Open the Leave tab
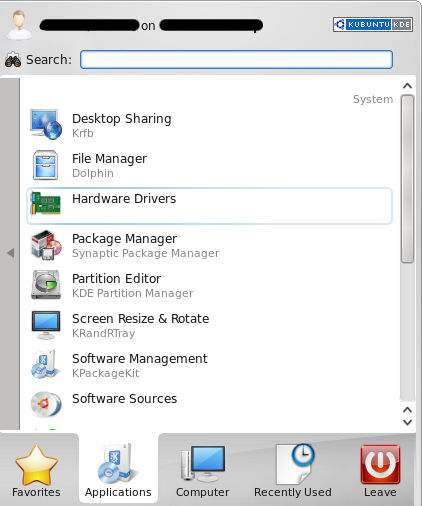This screenshot has width=422, height=506. [380, 470]
